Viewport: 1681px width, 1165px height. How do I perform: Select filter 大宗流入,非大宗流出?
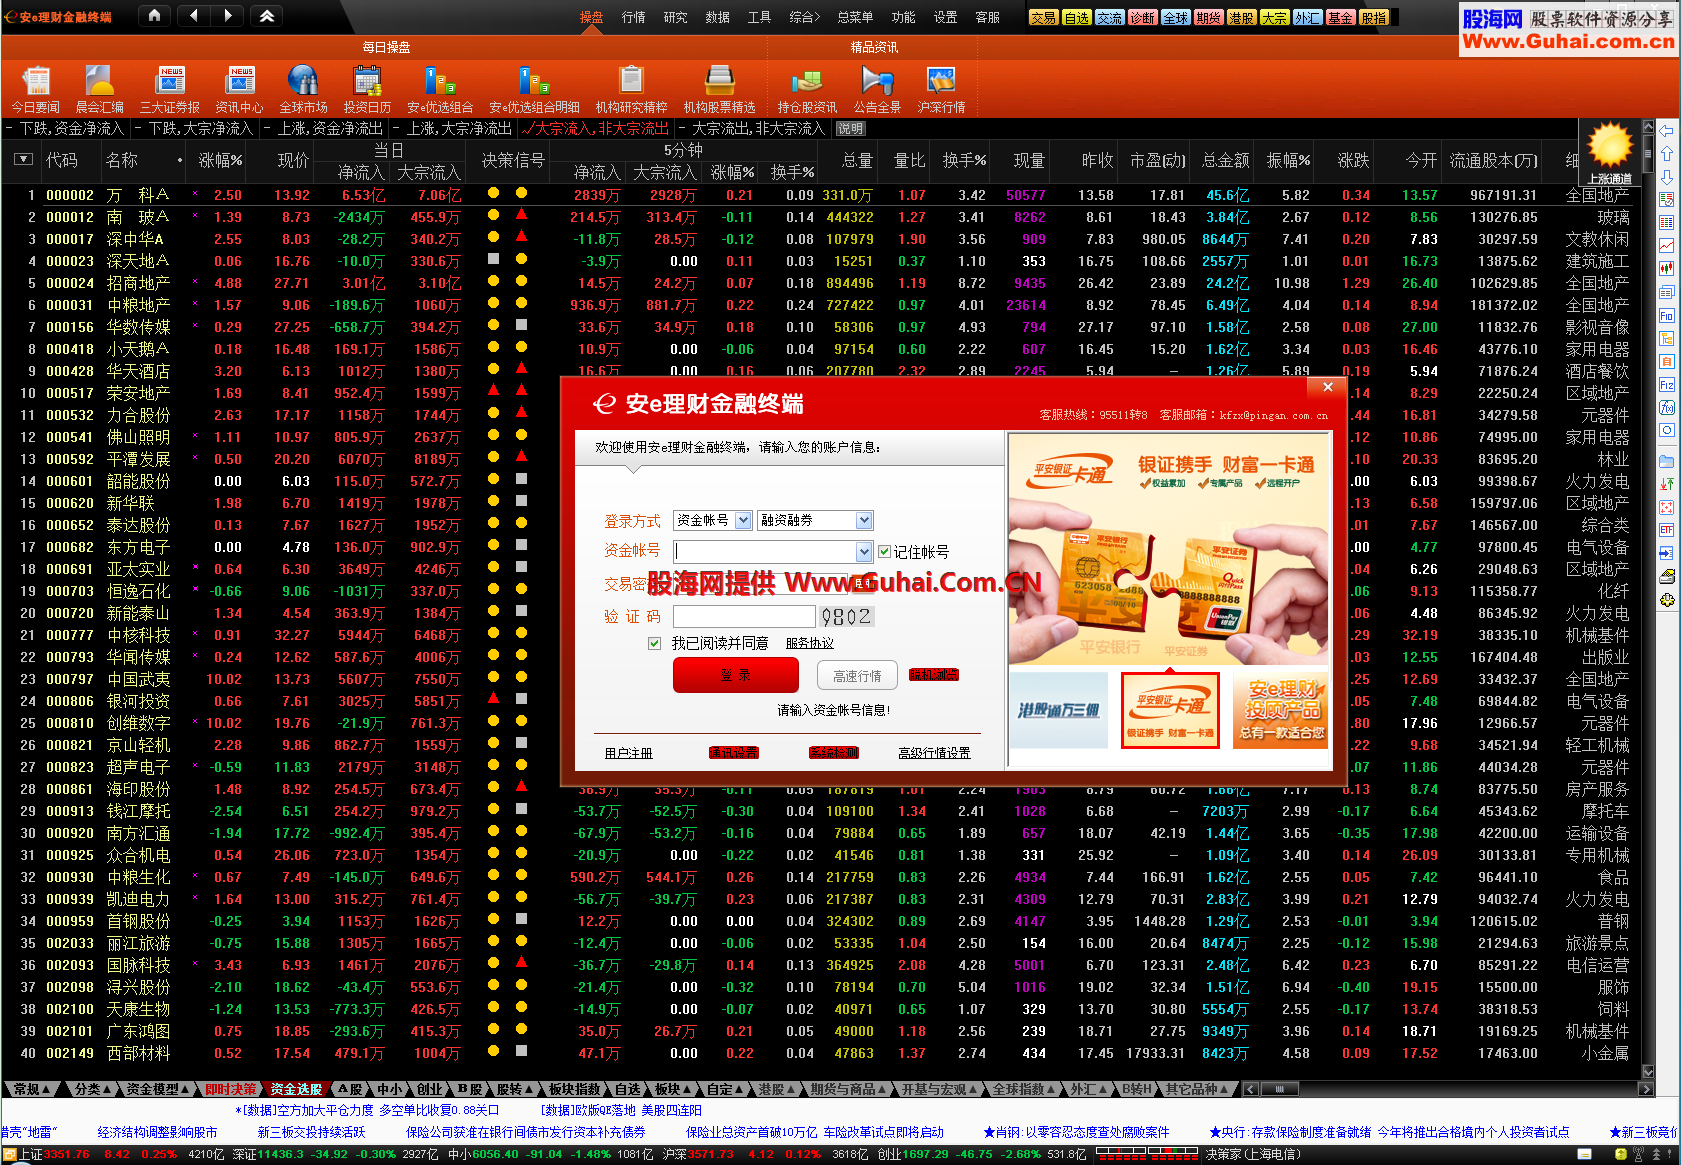coord(595,128)
